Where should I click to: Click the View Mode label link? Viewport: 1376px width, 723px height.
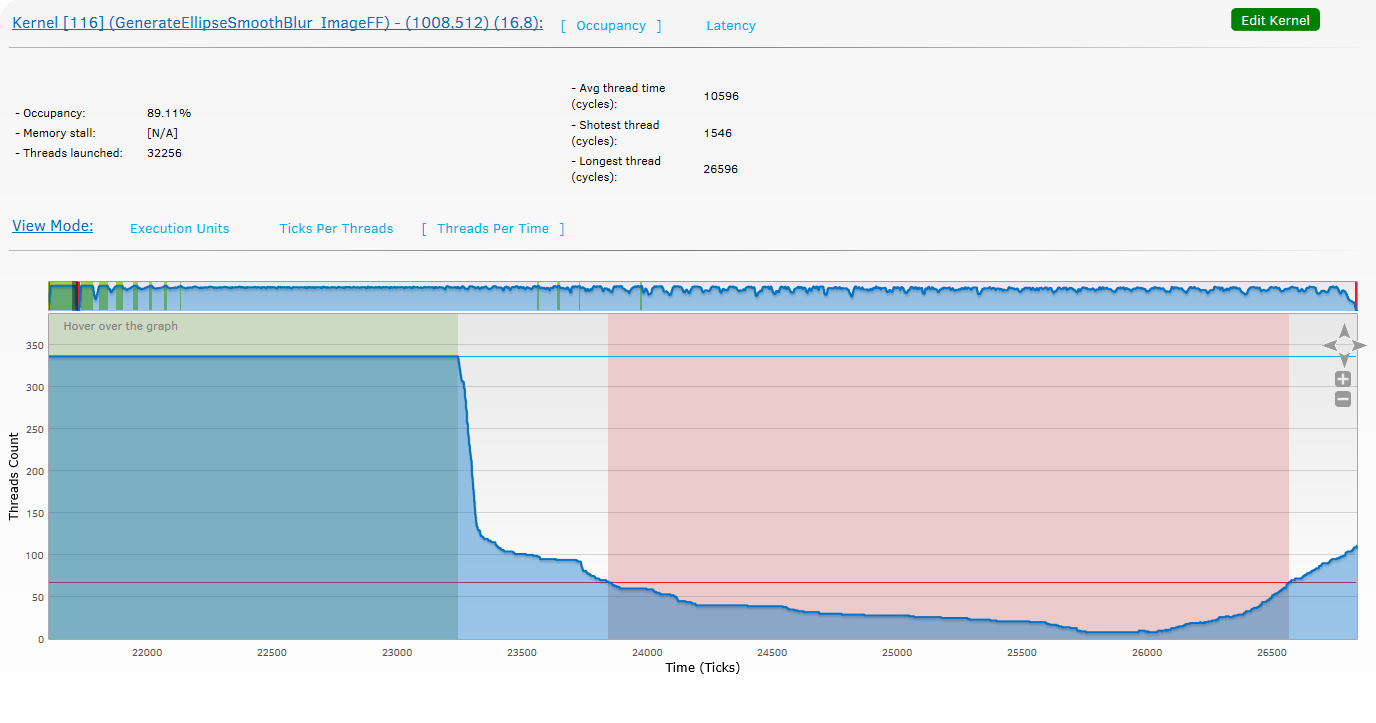tap(52, 226)
